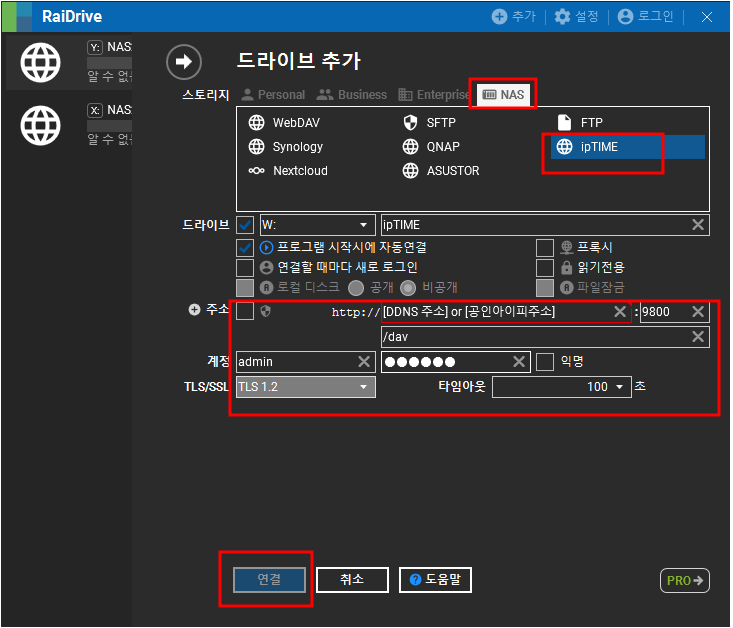Toggle the 파일잠금 checkbox
Screen dimensions: 733x628
click(x=545, y=288)
